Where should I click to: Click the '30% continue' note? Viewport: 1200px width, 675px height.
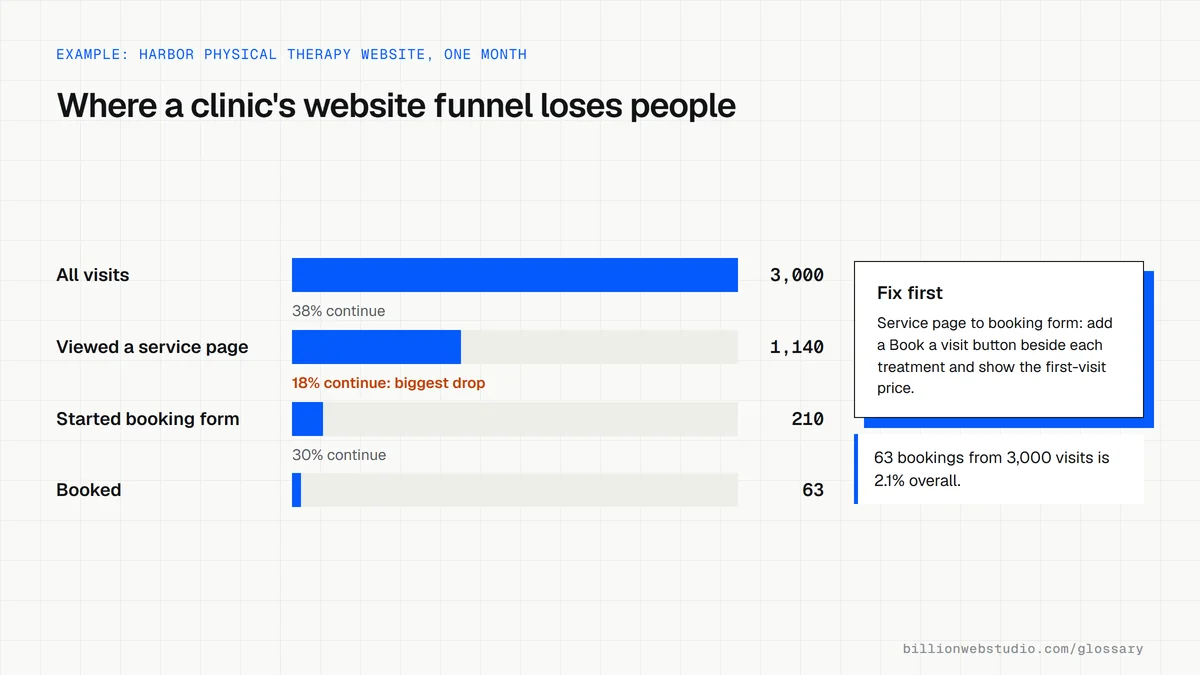338,455
